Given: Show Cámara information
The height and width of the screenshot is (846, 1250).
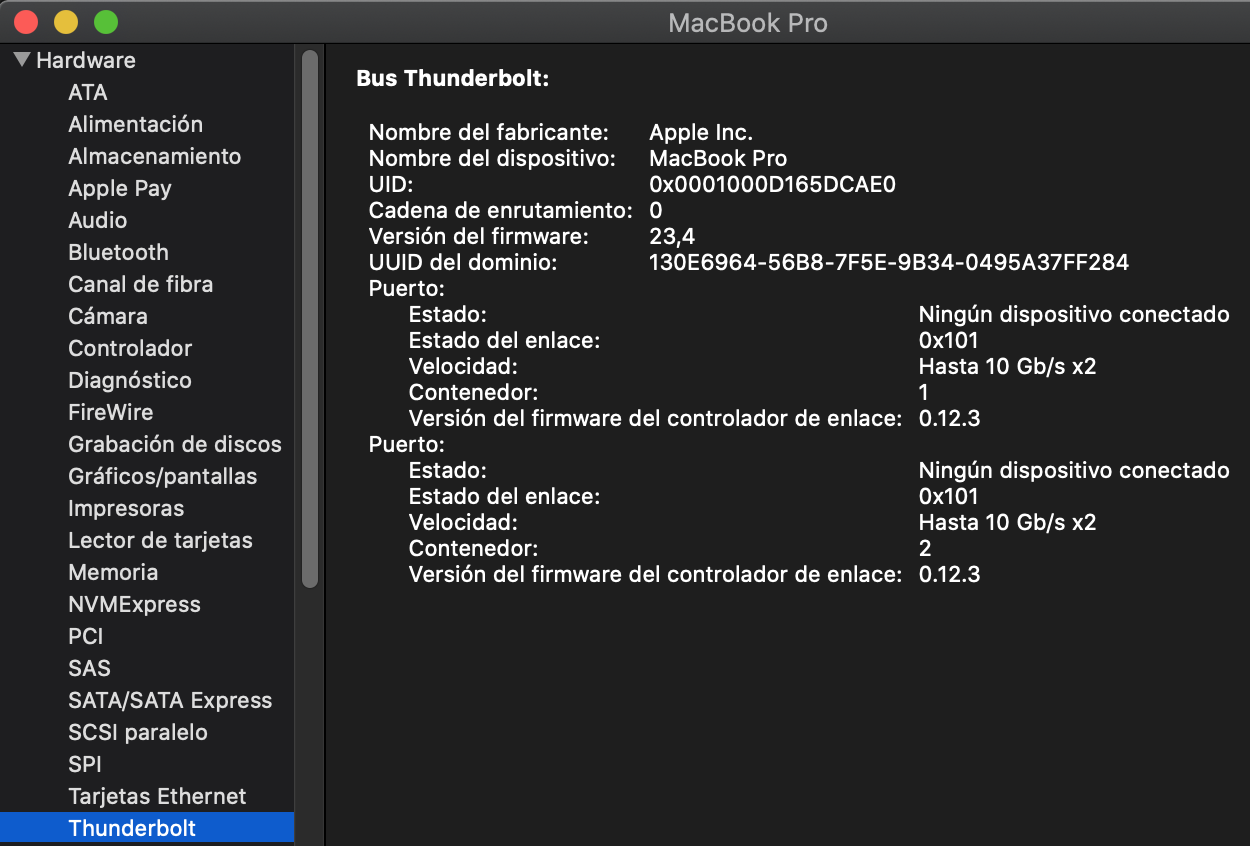Looking at the screenshot, I should click(108, 316).
